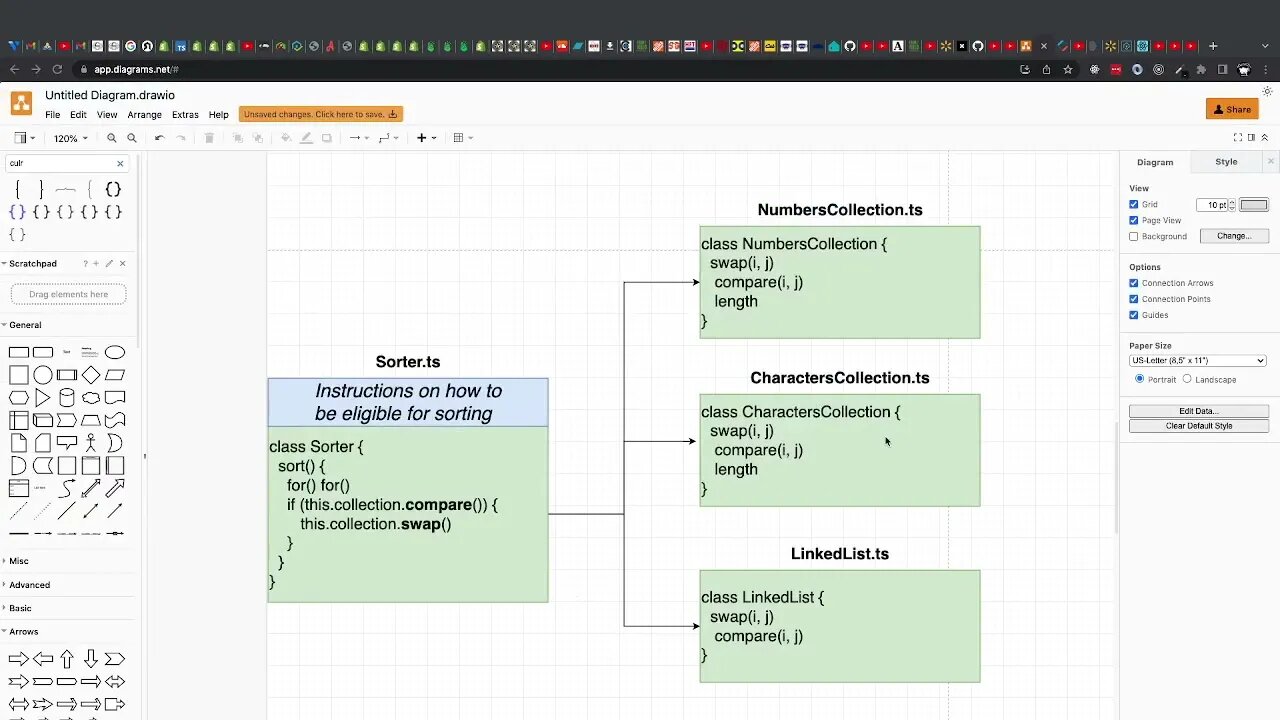Viewport: 1280px width, 720px height.
Task: Click the Change... background button
Action: (x=1234, y=237)
